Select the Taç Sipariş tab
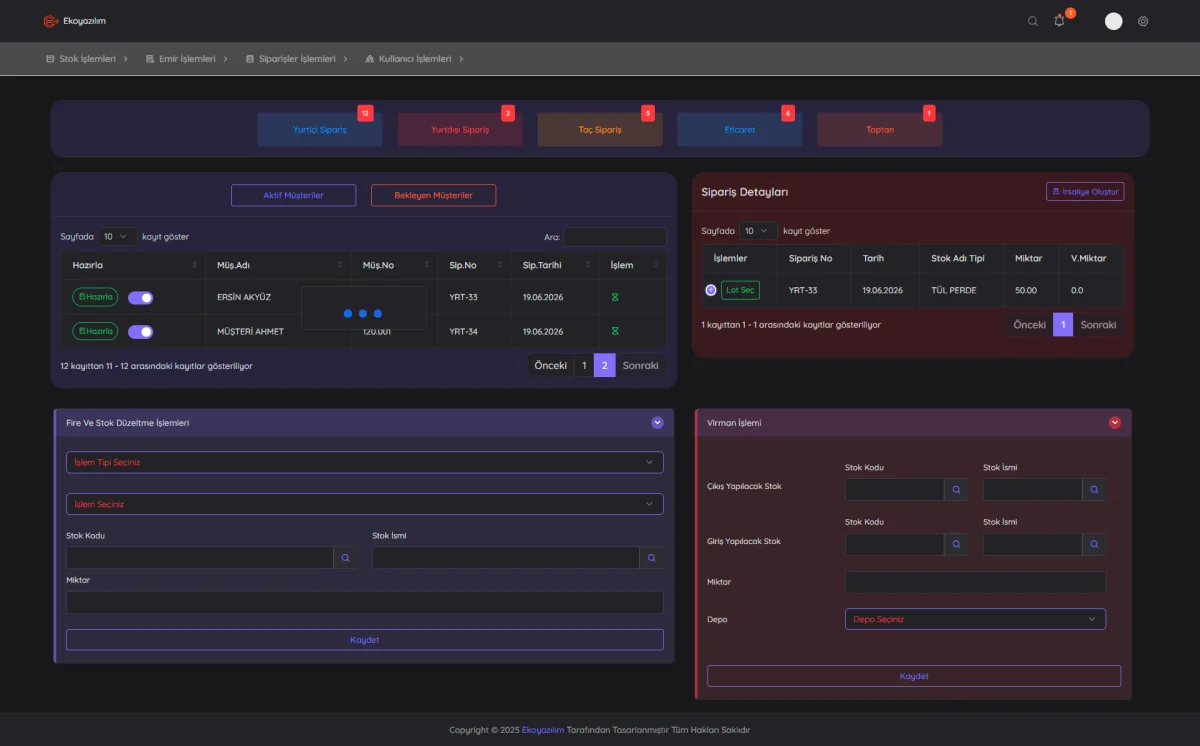Image resolution: width=1200 pixels, height=746 pixels. click(x=600, y=130)
